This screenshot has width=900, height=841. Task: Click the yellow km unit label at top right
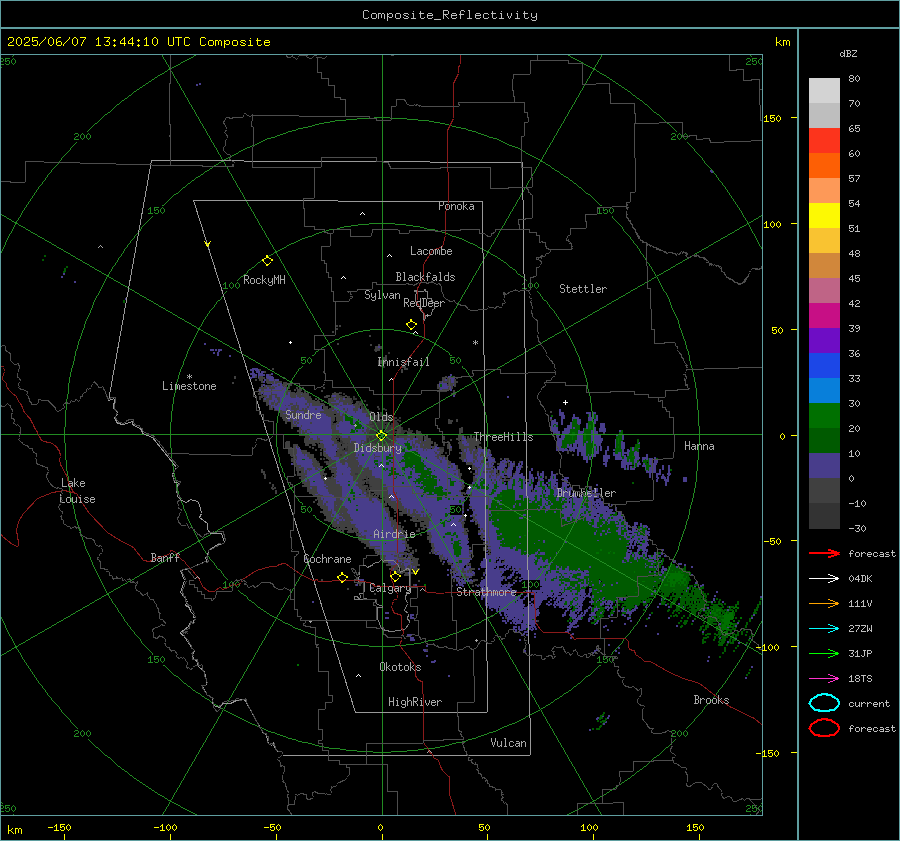pos(782,42)
